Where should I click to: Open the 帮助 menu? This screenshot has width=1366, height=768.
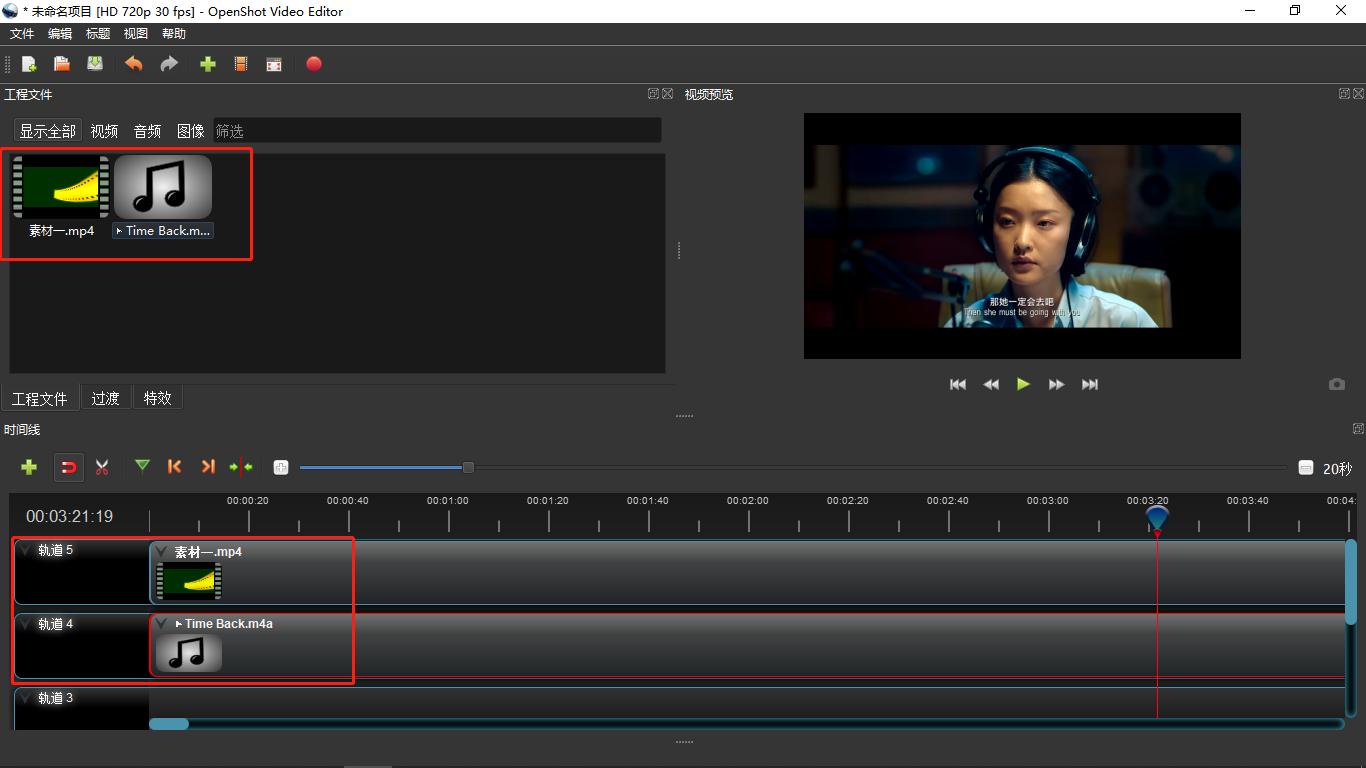(x=174, y=33)
